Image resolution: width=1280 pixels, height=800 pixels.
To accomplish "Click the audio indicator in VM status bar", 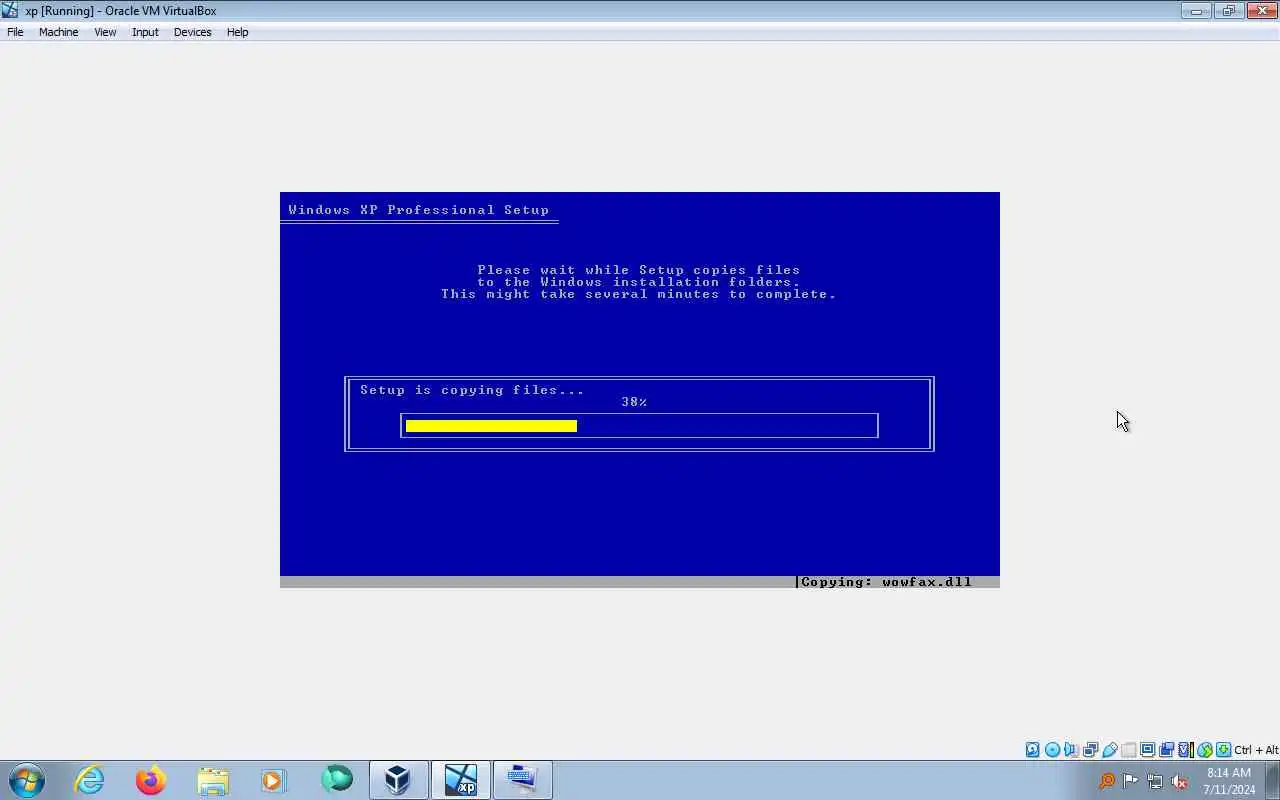I will [1071, 750].
